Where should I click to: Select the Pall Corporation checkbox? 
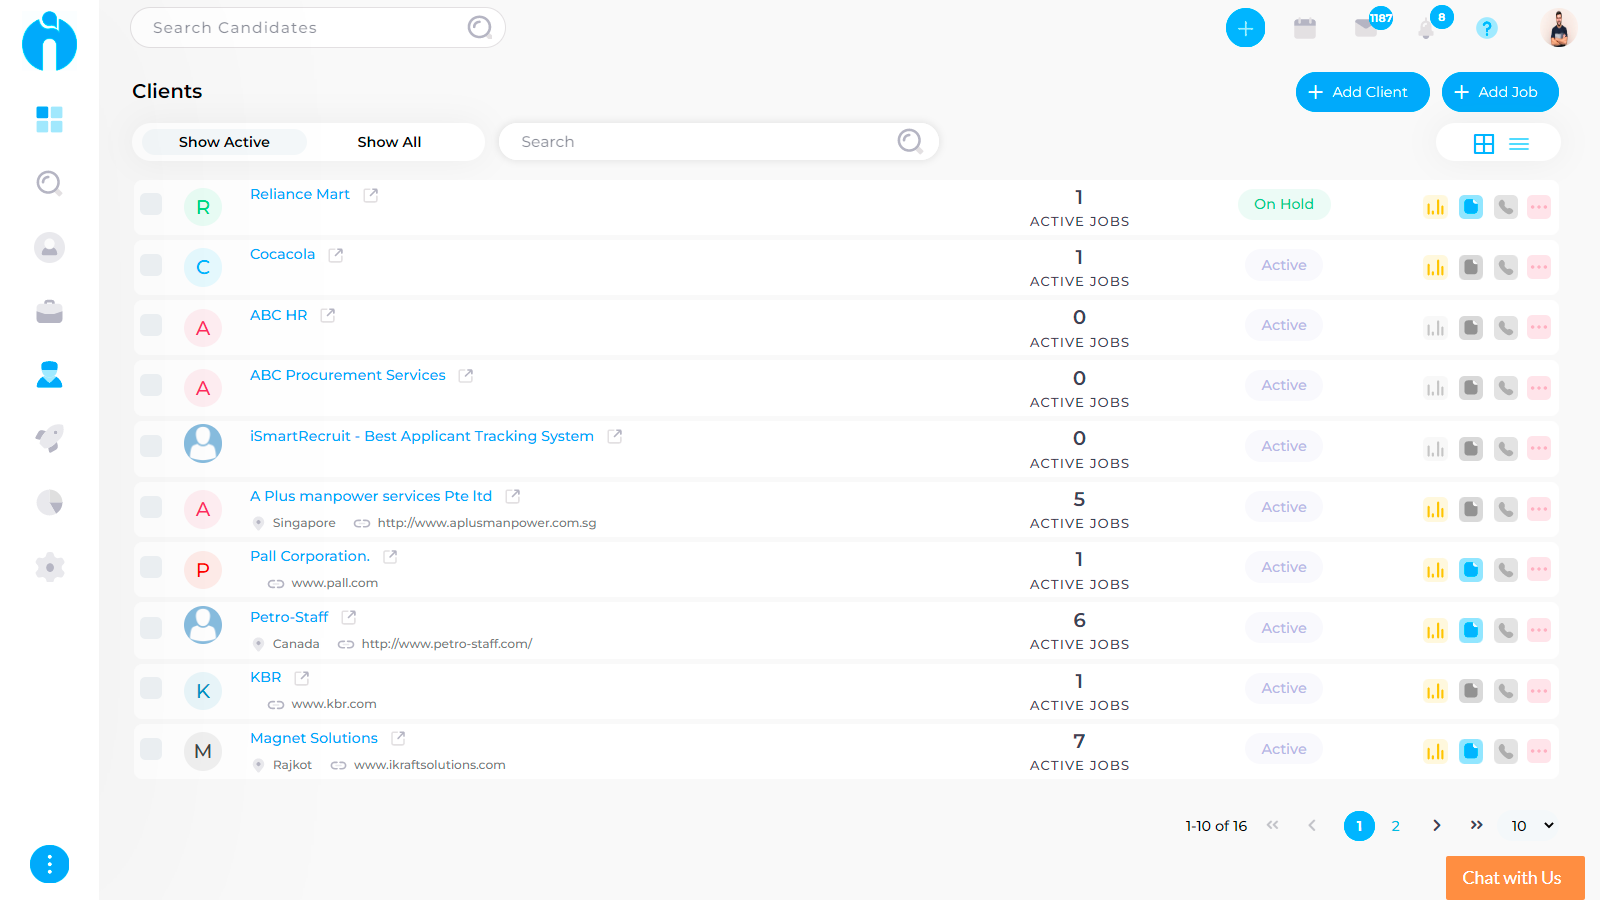[x=151, y=567]
